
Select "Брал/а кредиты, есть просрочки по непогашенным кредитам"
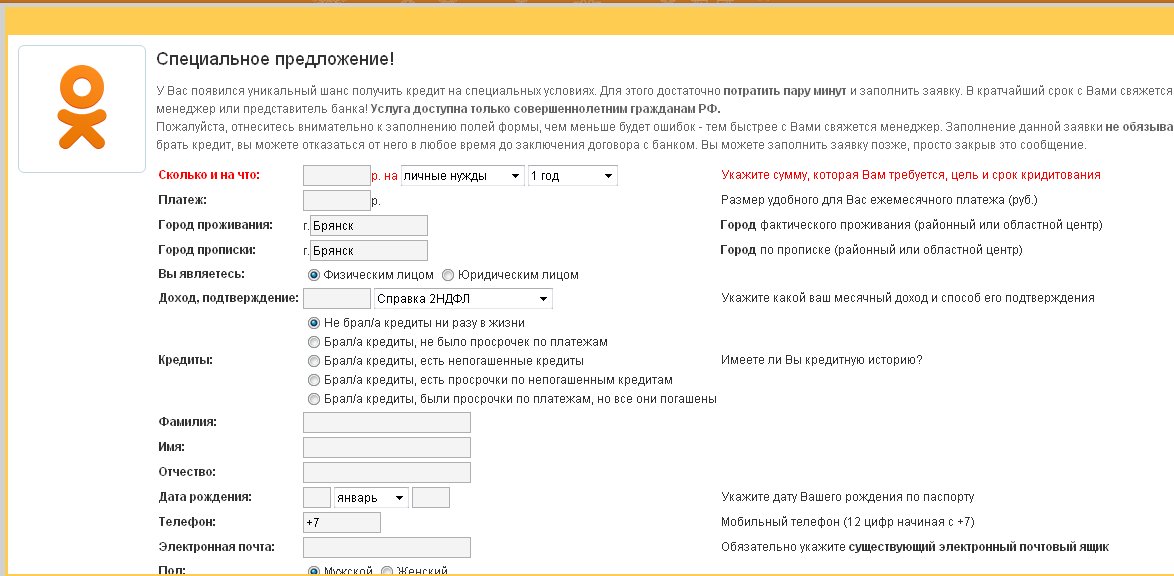(x=314, y=380)
